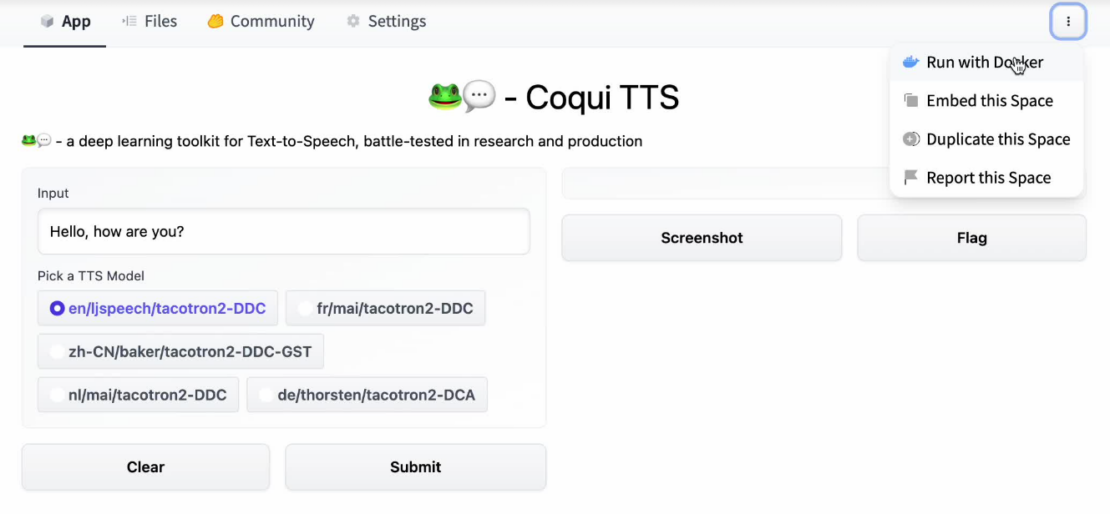This screenshot has width=1110, height=514.
Task: Select fr/mai/tacotron2-DDC model radio
Action: pos(305,309)
